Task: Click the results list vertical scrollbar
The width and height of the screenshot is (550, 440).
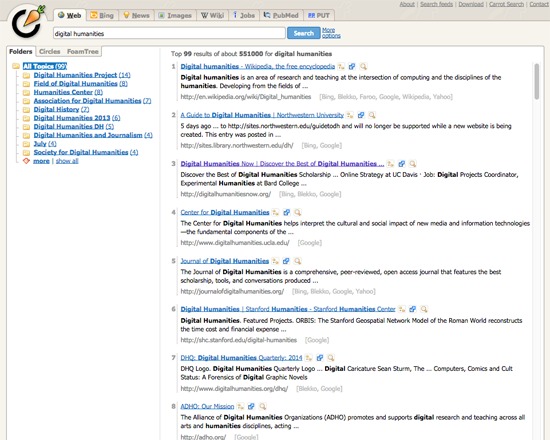Action: pos(536,81)
